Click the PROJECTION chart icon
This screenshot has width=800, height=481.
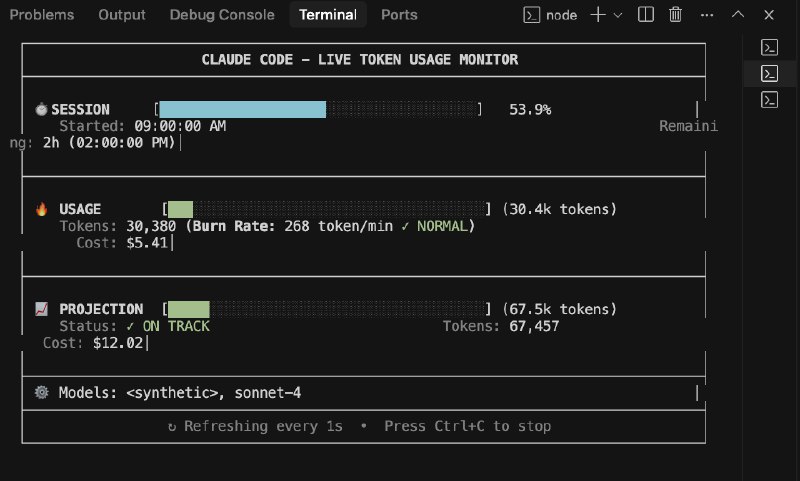(x=42, y=309)
